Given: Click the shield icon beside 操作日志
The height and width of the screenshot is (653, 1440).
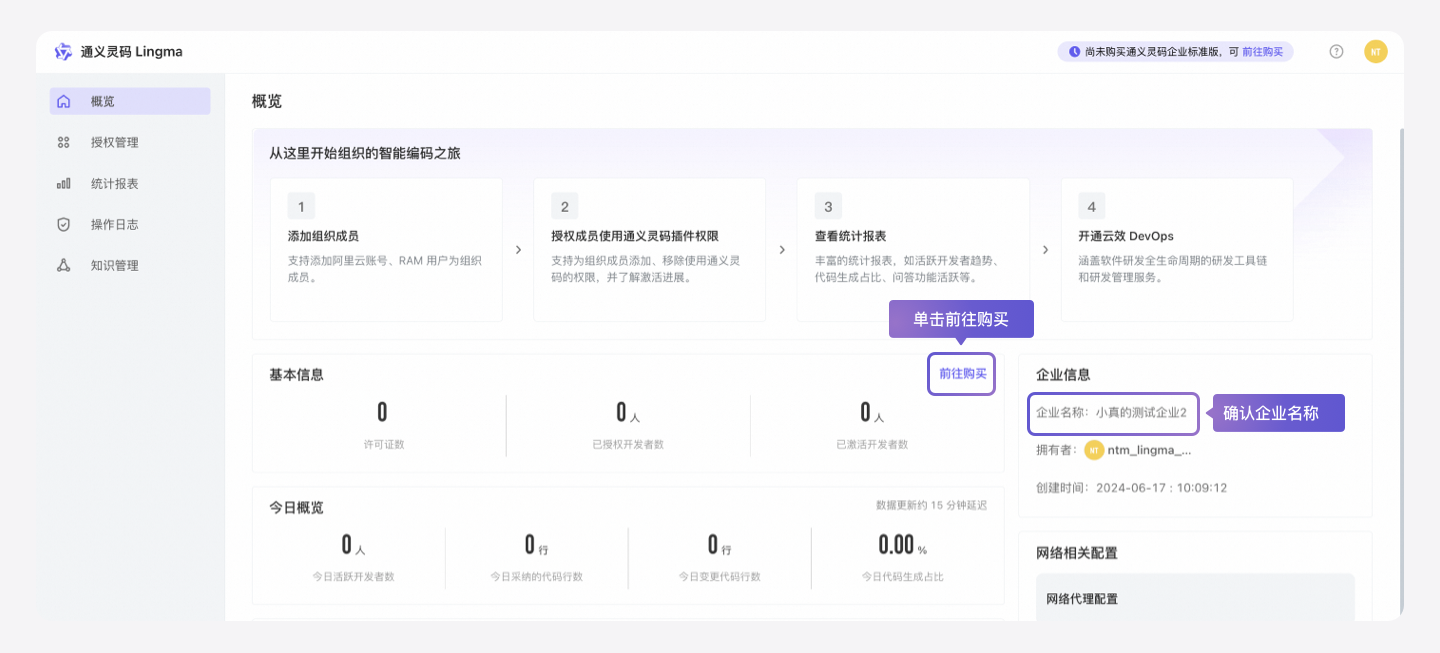Looking at the screenshot, I should 64,225.
